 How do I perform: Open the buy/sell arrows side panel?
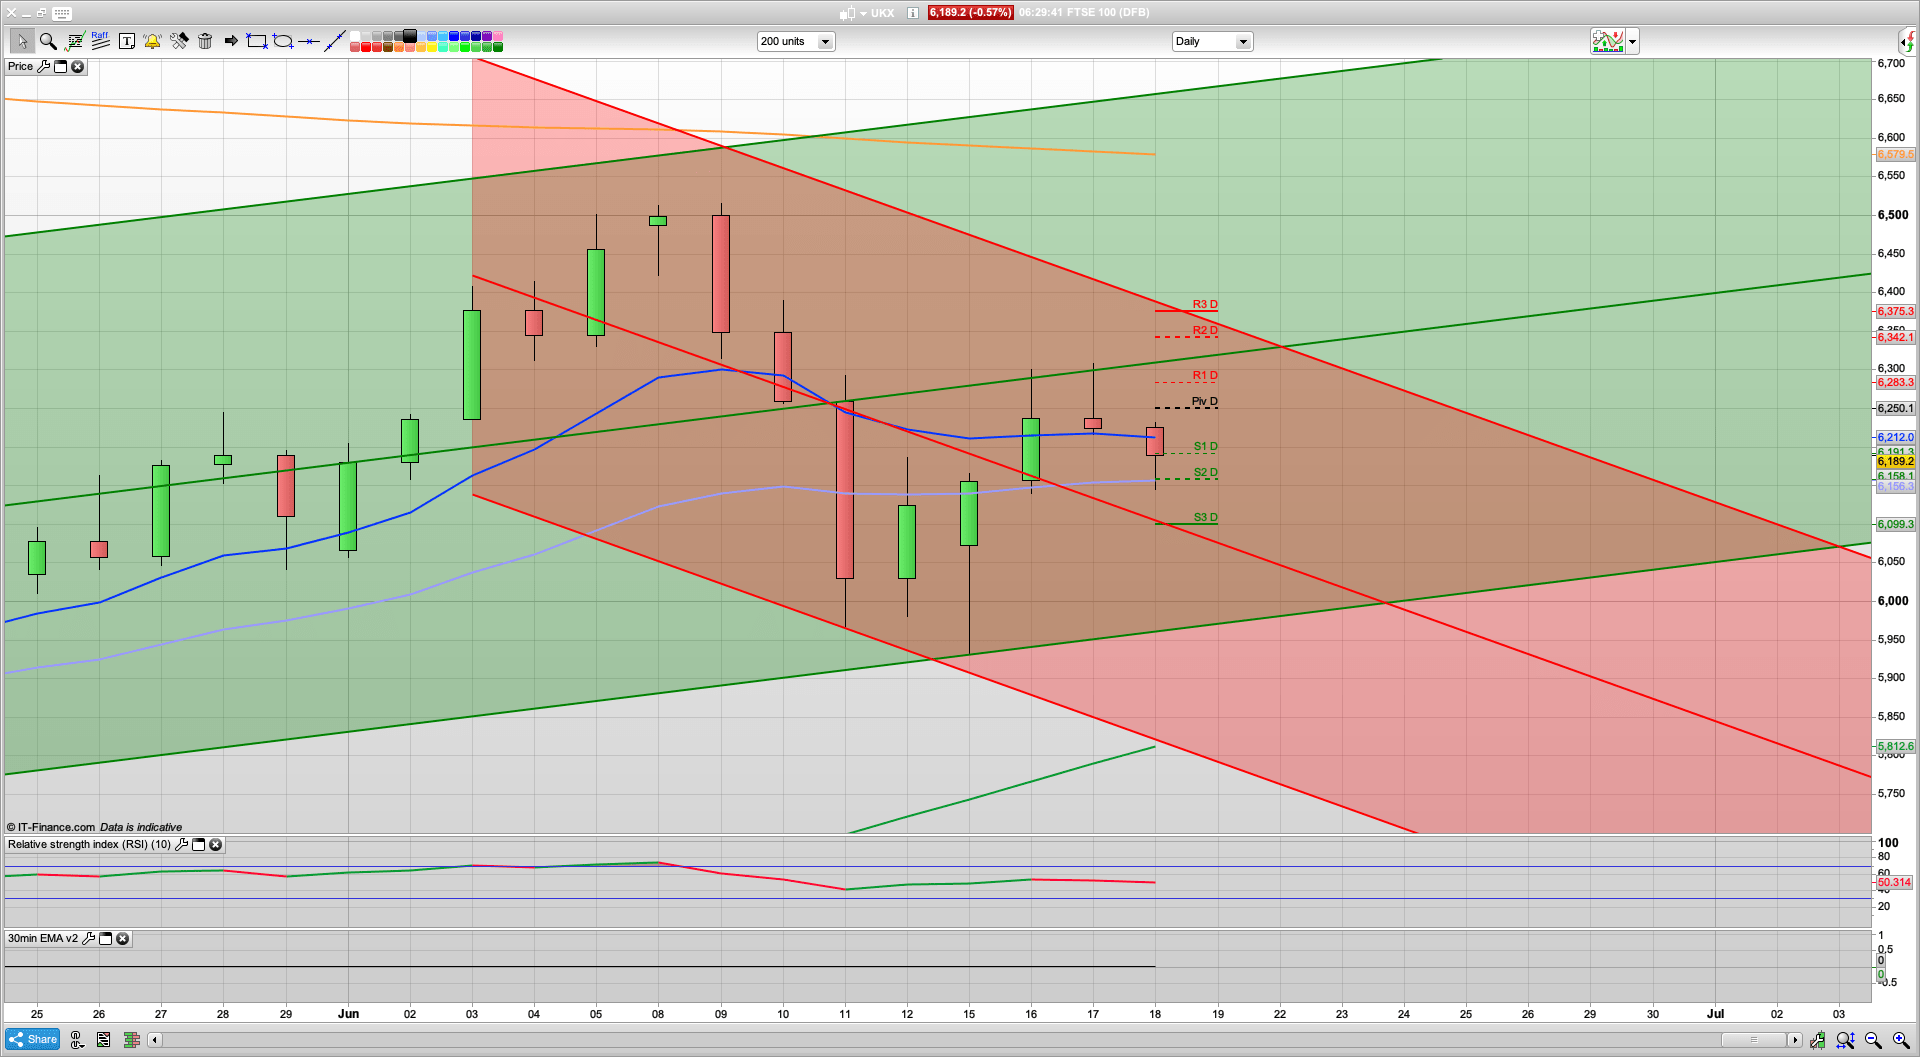tap(1908, 41)
